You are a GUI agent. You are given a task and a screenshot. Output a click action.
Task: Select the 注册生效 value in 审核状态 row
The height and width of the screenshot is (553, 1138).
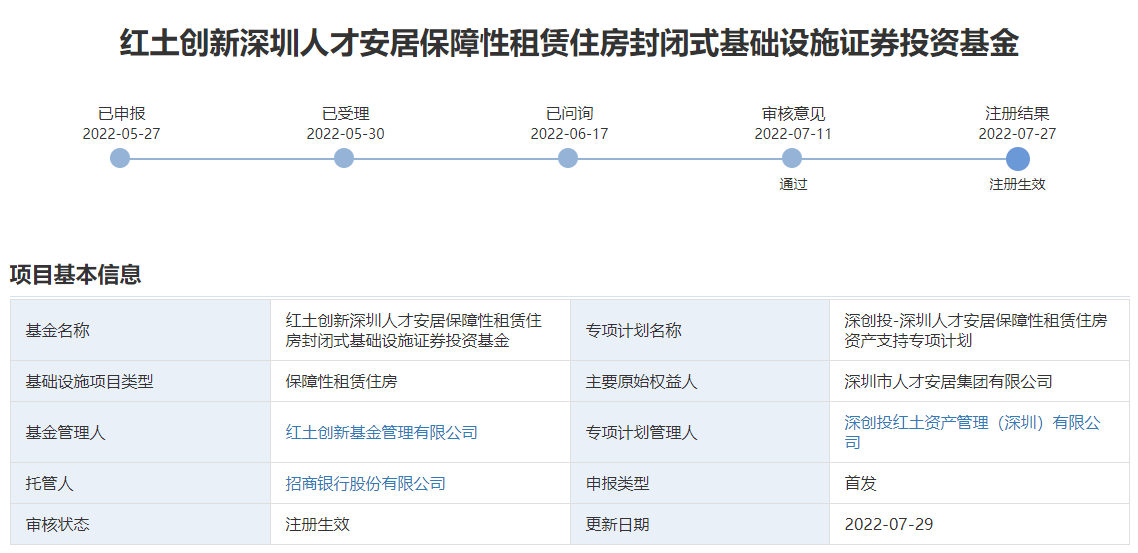click(317, 524)
